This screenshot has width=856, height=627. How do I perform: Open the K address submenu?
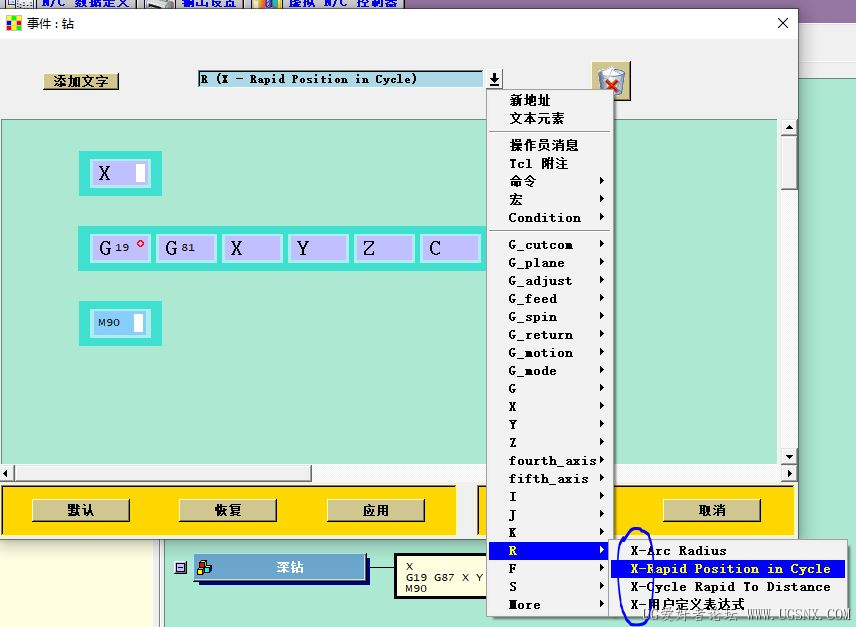(550, 533)
